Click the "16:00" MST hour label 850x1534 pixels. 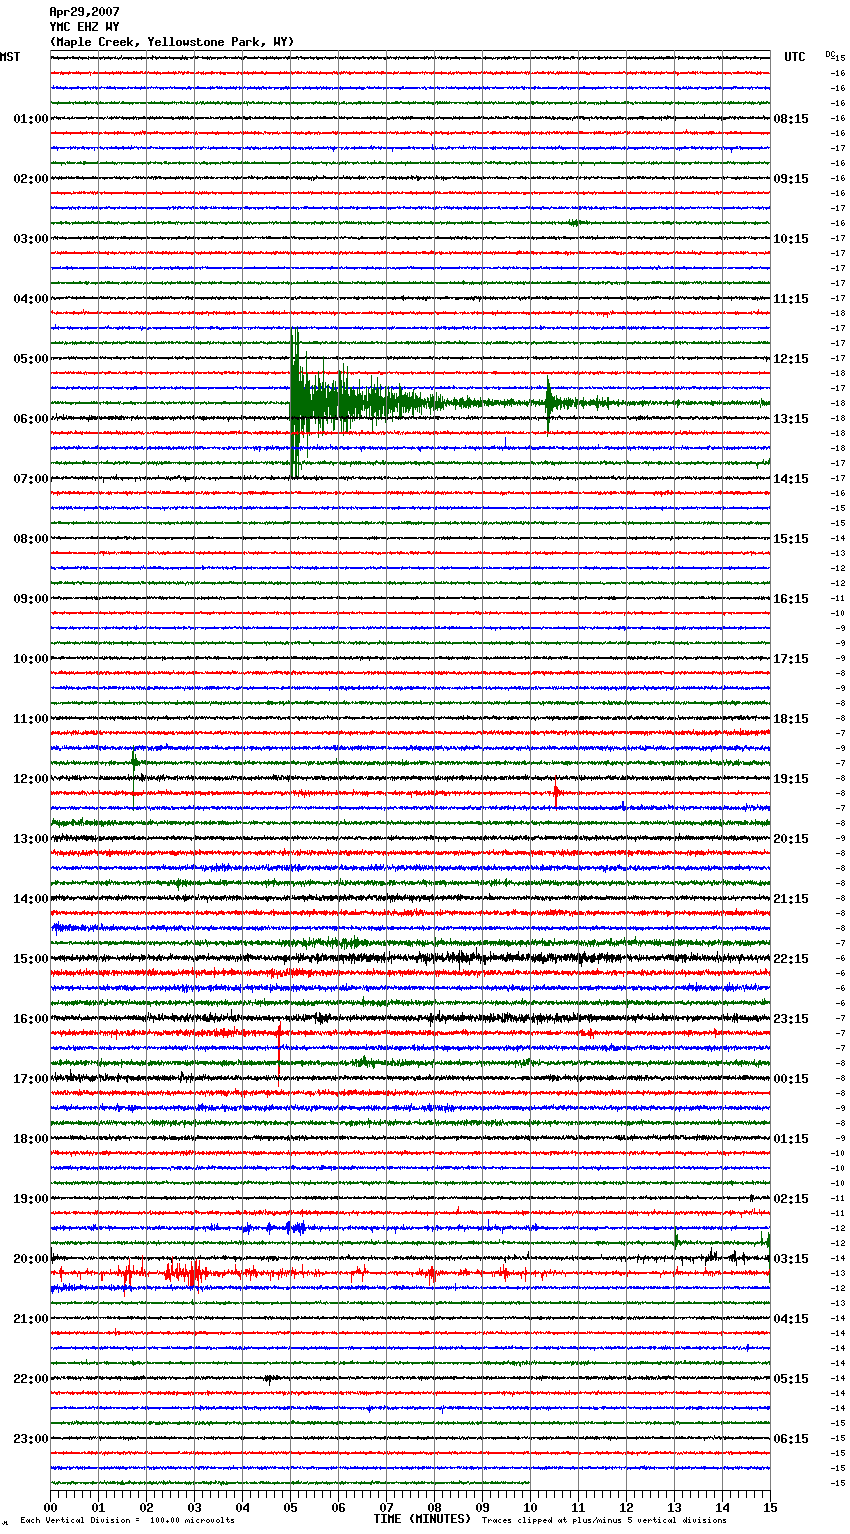coord(31,1019)
